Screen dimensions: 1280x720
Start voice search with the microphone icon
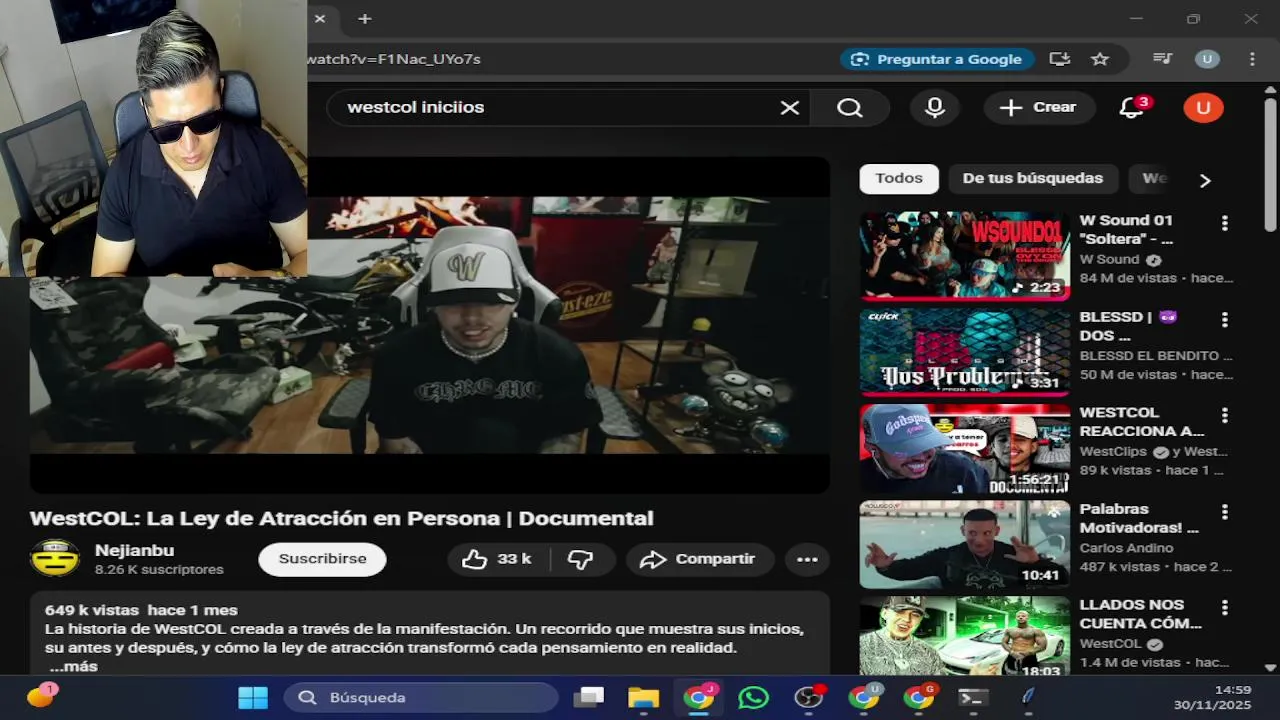(x=935, y=108)
